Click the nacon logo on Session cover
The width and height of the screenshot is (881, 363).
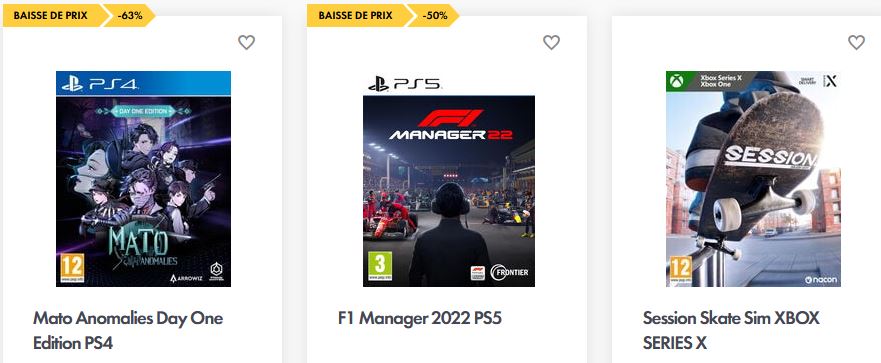[x=821, y=279]
